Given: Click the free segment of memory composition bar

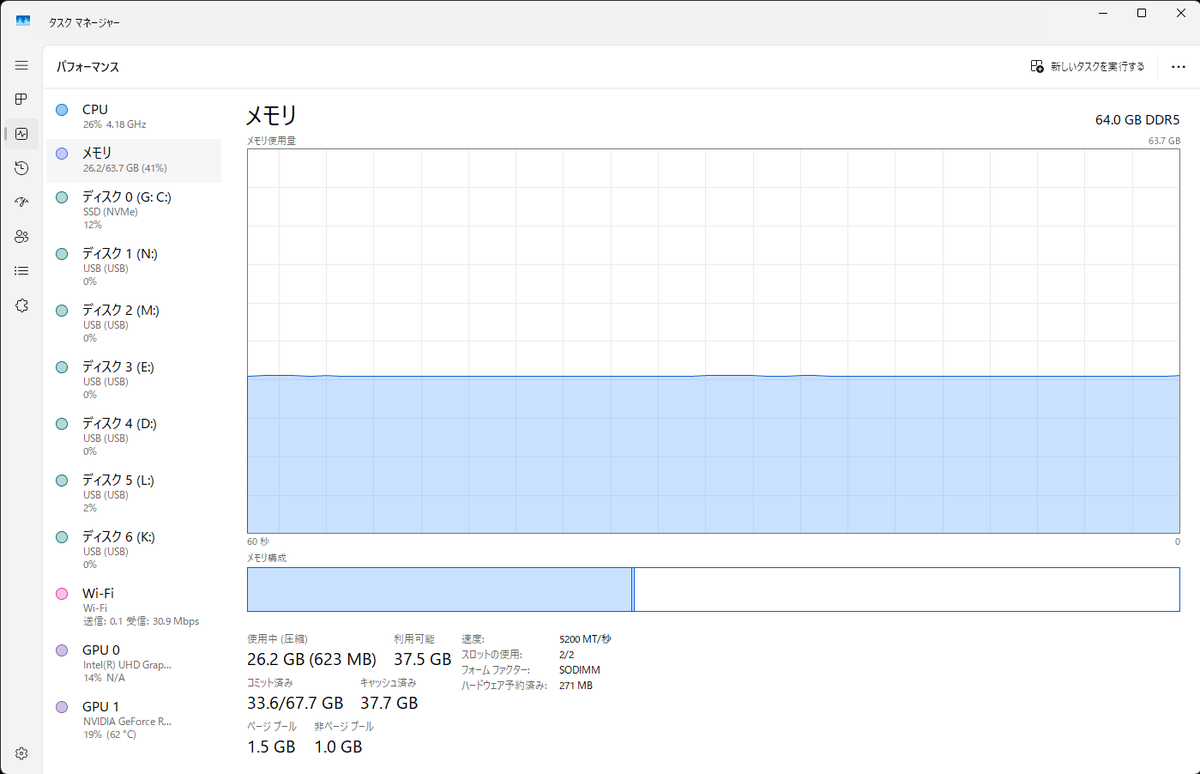Looking at the screenshot, I should (x=907, y=589).
